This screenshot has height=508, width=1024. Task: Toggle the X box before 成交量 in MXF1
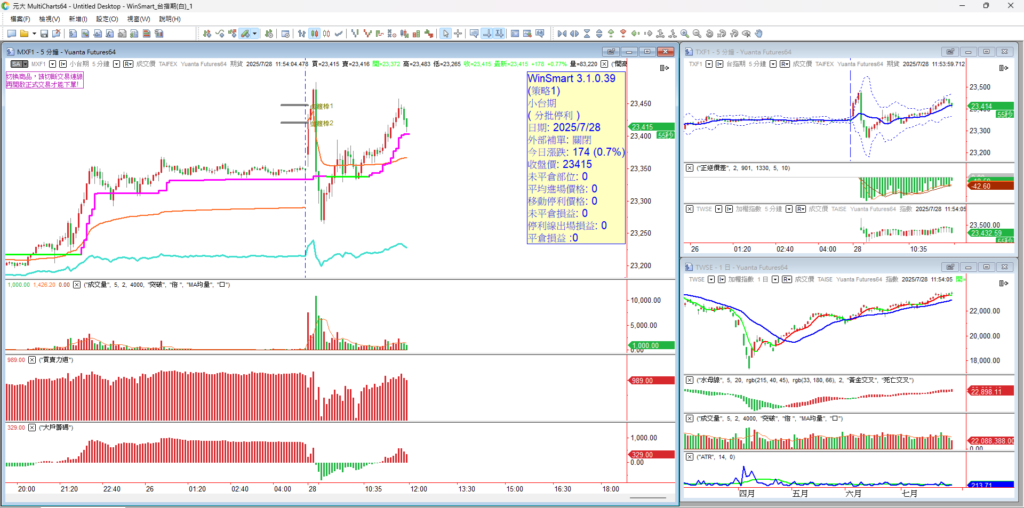pyautogui.click(x=77, y=285)
